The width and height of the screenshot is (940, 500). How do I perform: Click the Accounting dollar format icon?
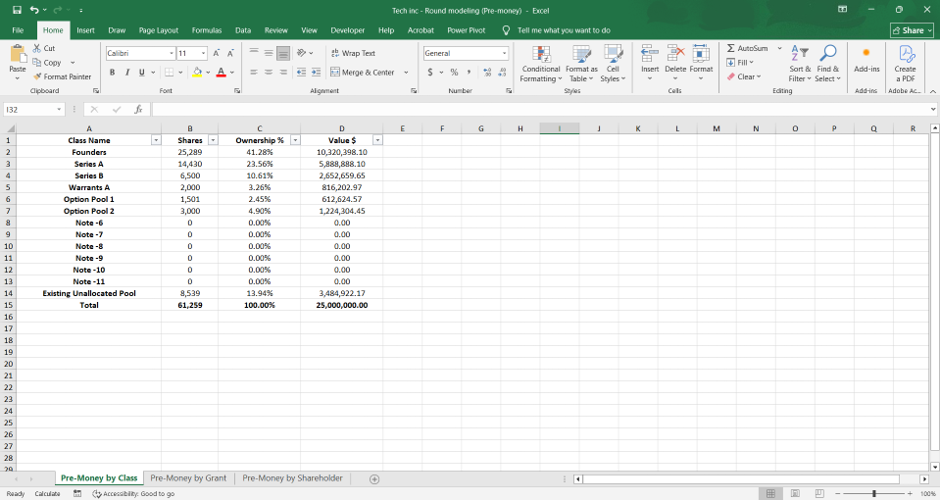(x=430, y=72)
